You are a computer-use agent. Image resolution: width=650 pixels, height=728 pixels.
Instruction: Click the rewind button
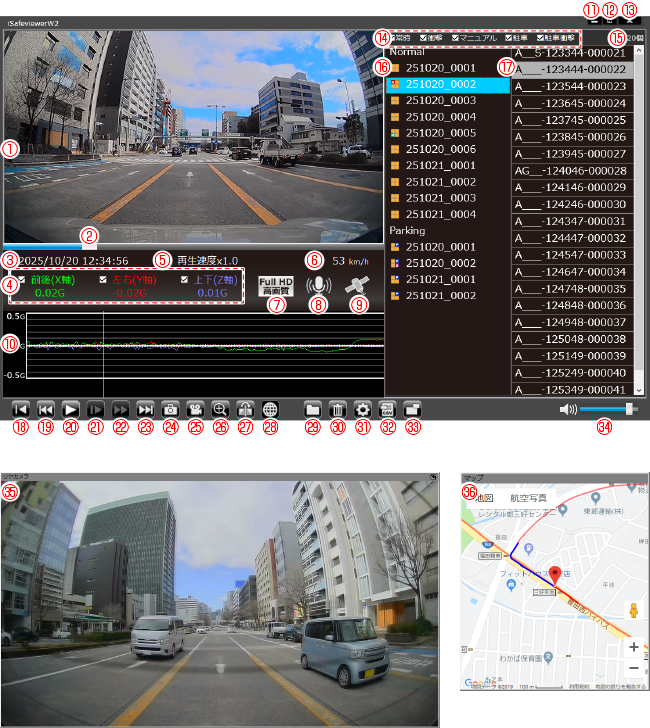click(46, 410)
